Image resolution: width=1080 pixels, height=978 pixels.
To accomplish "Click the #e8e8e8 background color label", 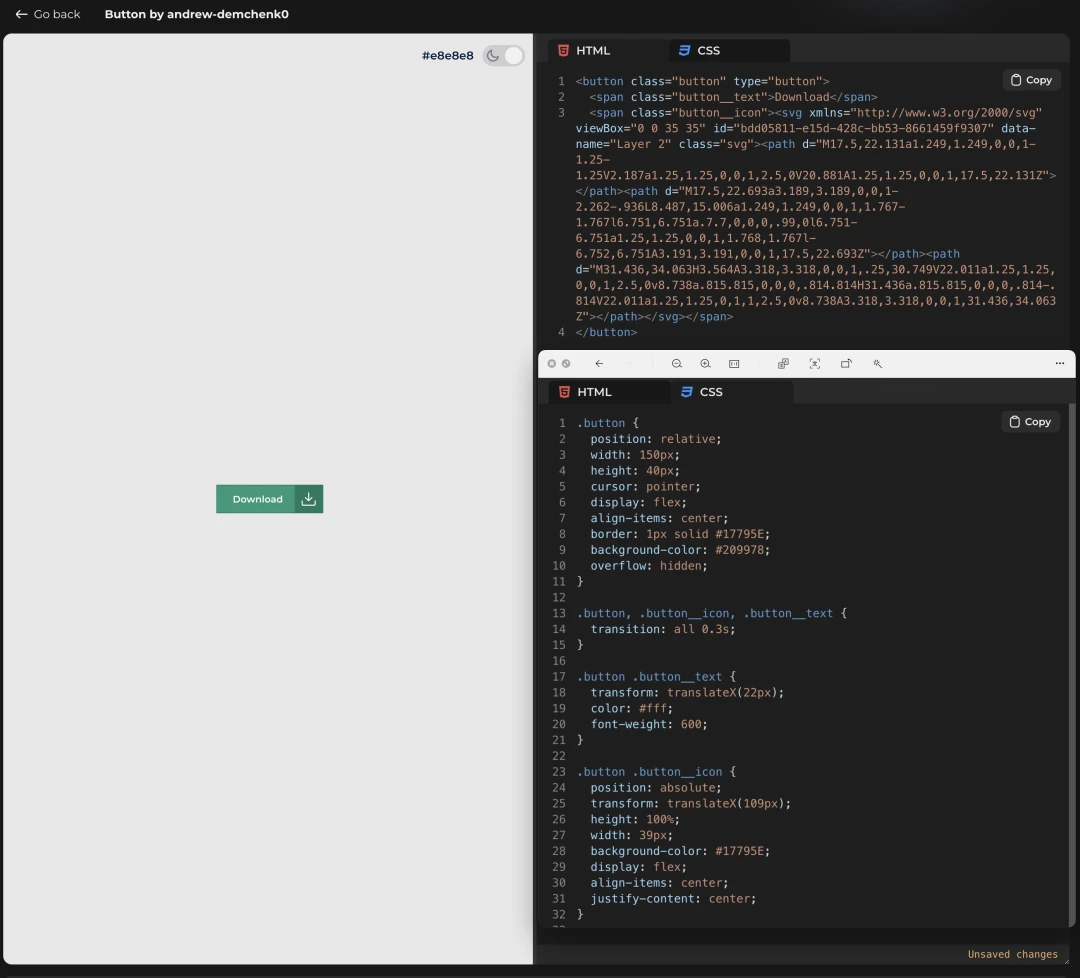I will coord(447,56).
